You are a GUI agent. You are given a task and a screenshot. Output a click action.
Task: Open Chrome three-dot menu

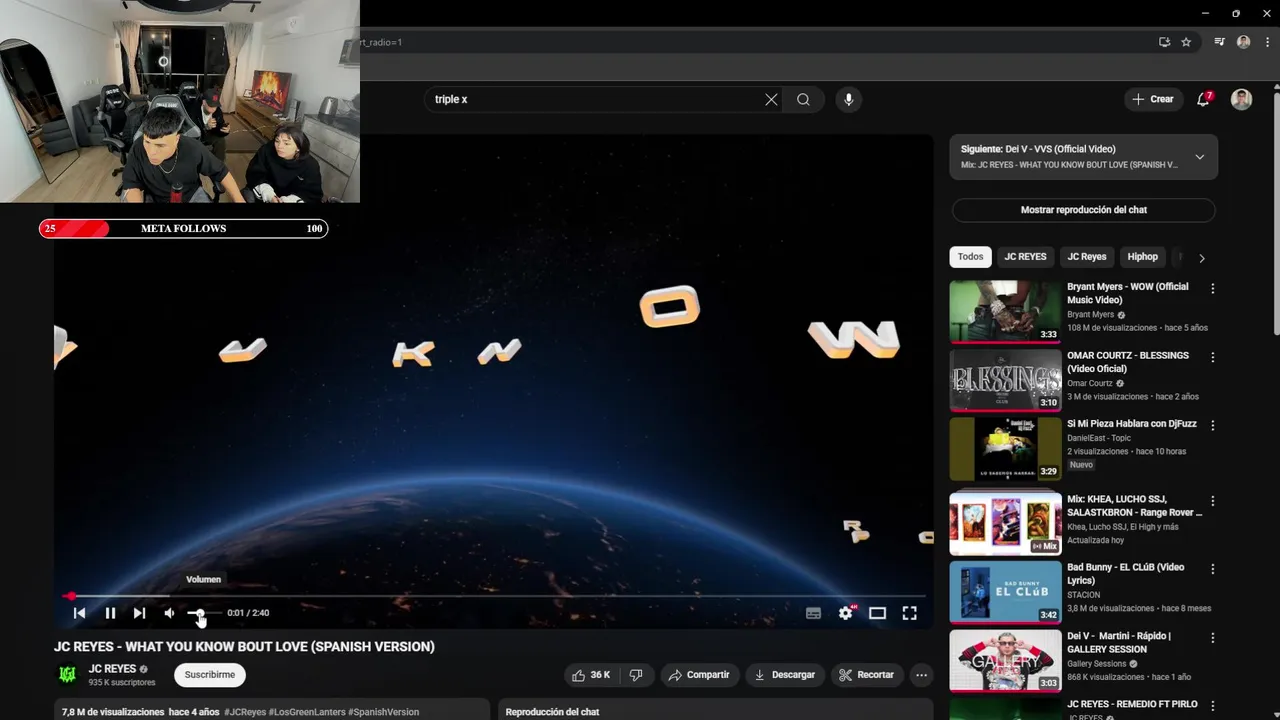1266,42
